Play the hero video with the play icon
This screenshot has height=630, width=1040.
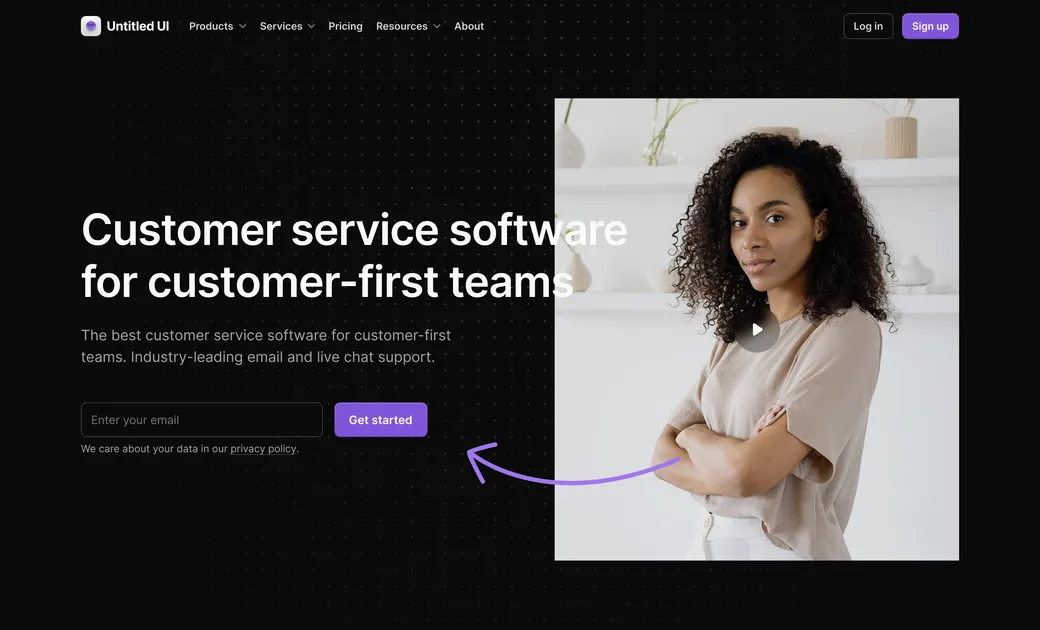(757, 330)
